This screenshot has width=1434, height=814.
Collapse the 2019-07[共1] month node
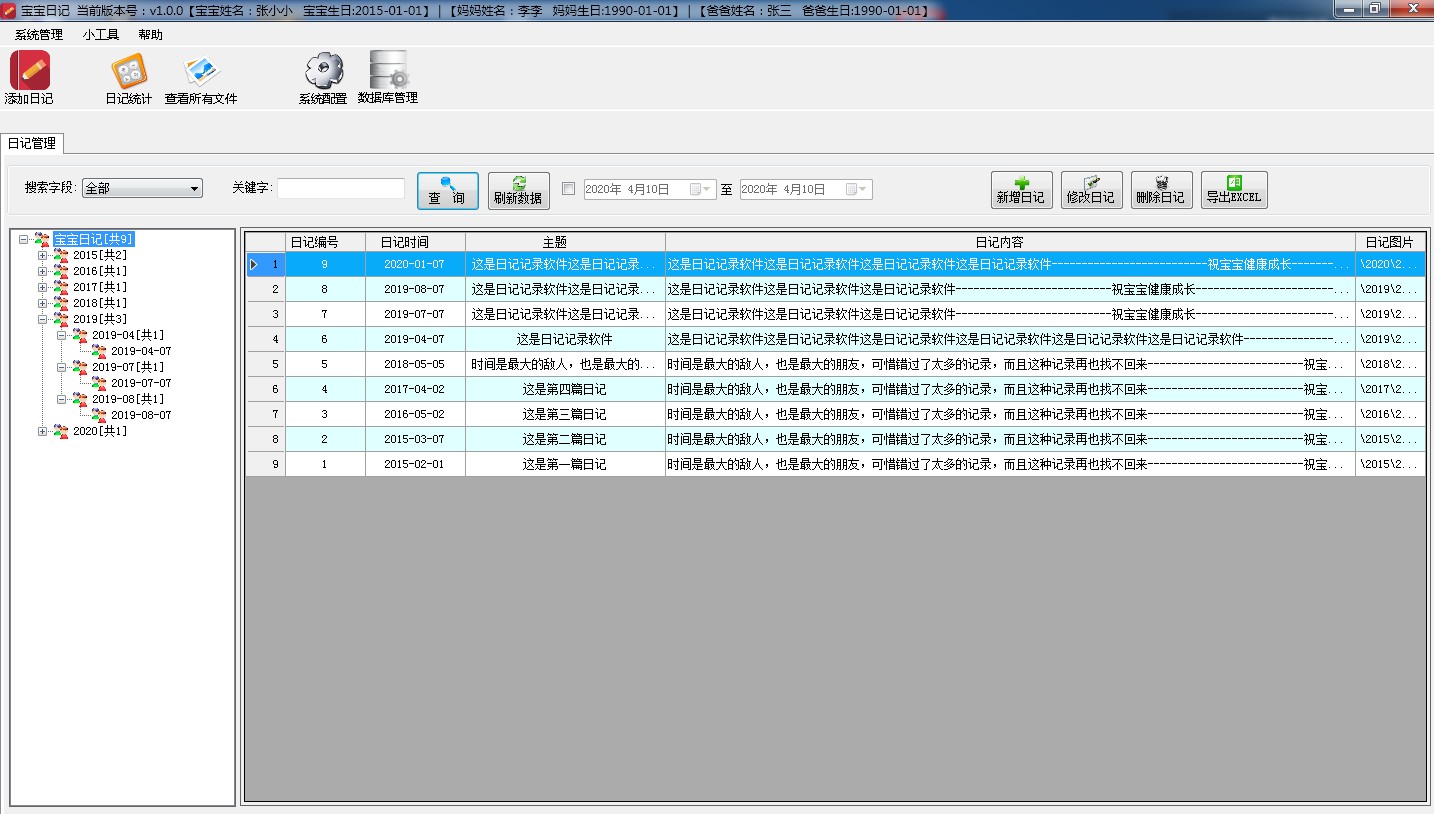pos(61,367)
